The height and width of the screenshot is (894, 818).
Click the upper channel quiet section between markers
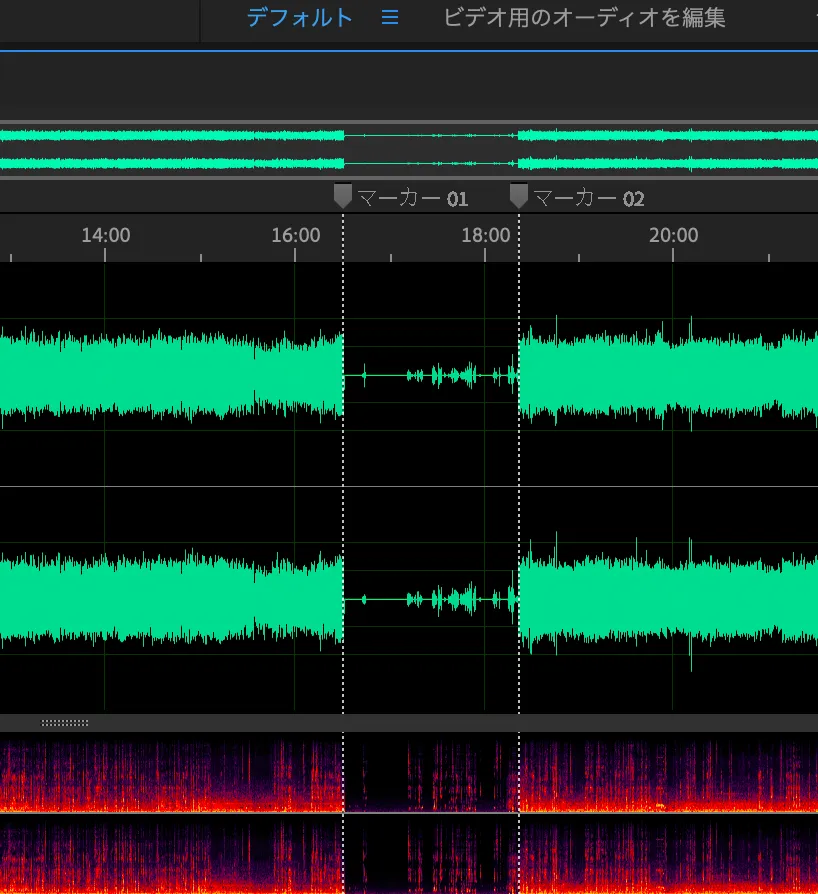[x=430, y=375]
